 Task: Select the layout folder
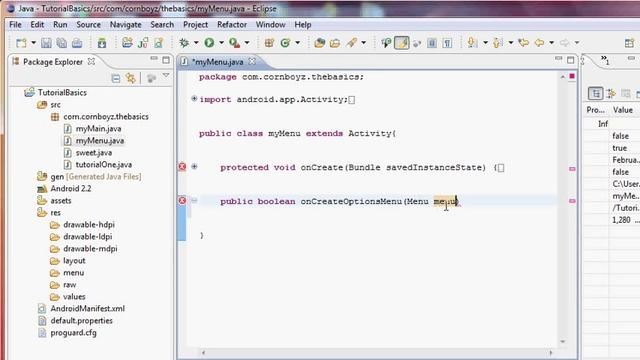point(74,260)
